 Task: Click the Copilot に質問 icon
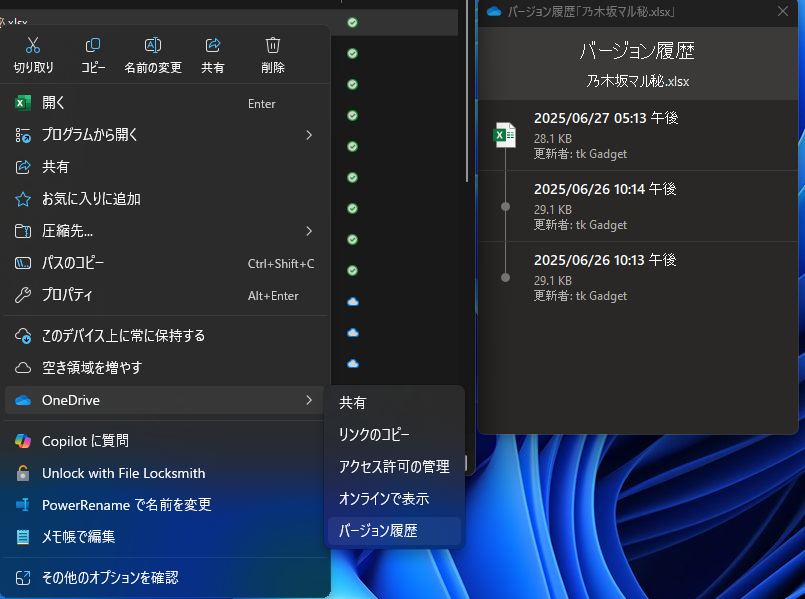click(23, 441)
